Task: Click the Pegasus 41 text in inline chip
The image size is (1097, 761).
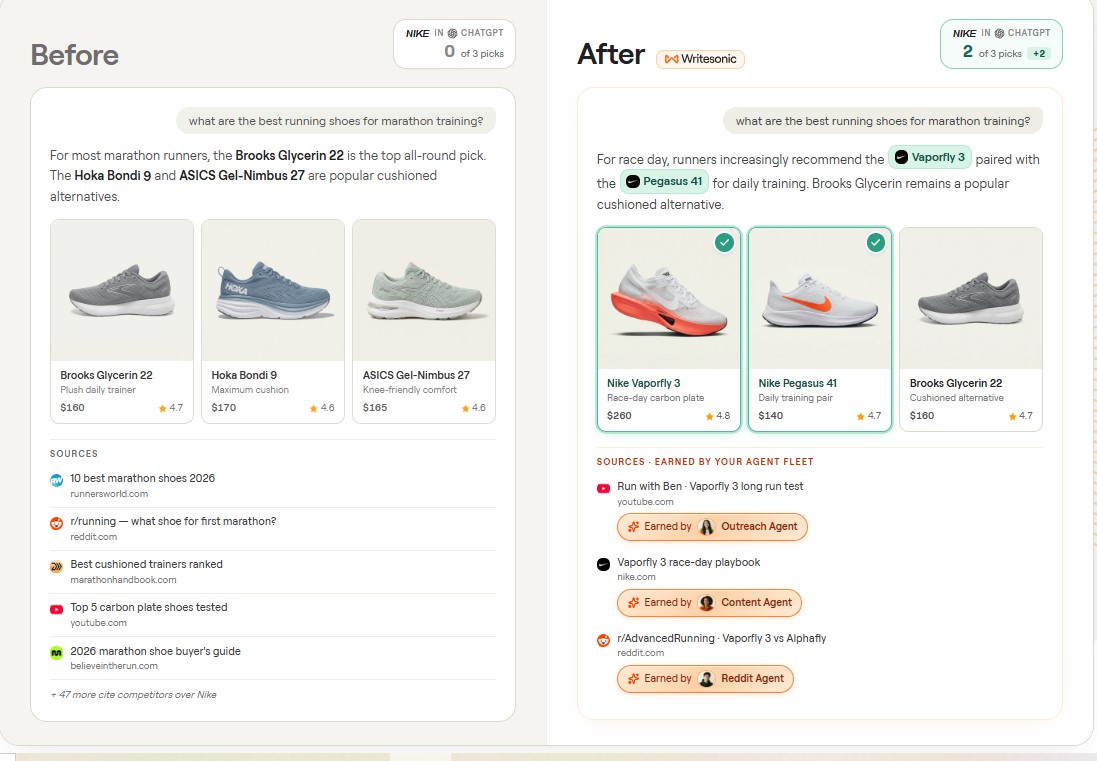Action: click(x=672, y=181)
